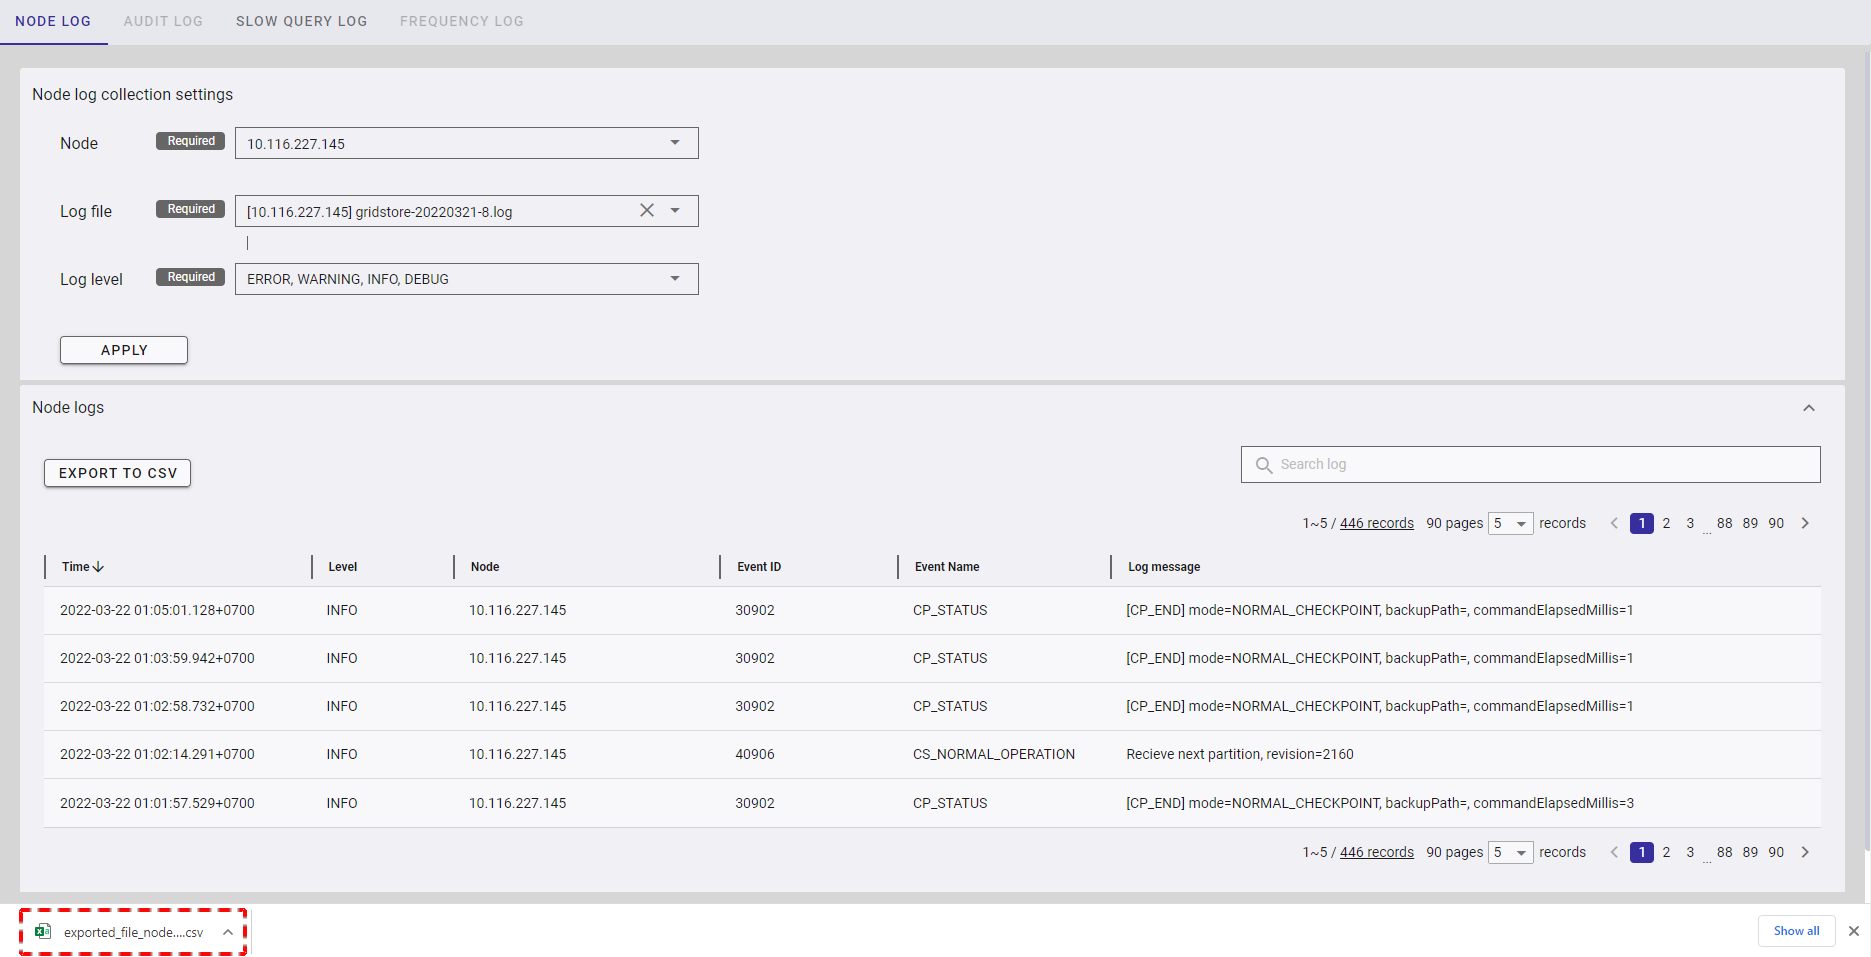The image size is (1871, 957).
Task: Sort by Time column arrow
Action: (x=98, y=567)
